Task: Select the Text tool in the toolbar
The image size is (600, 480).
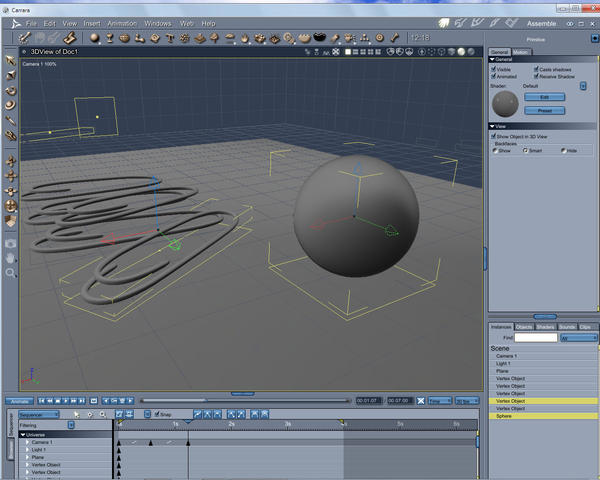Action: click(170, 38)
